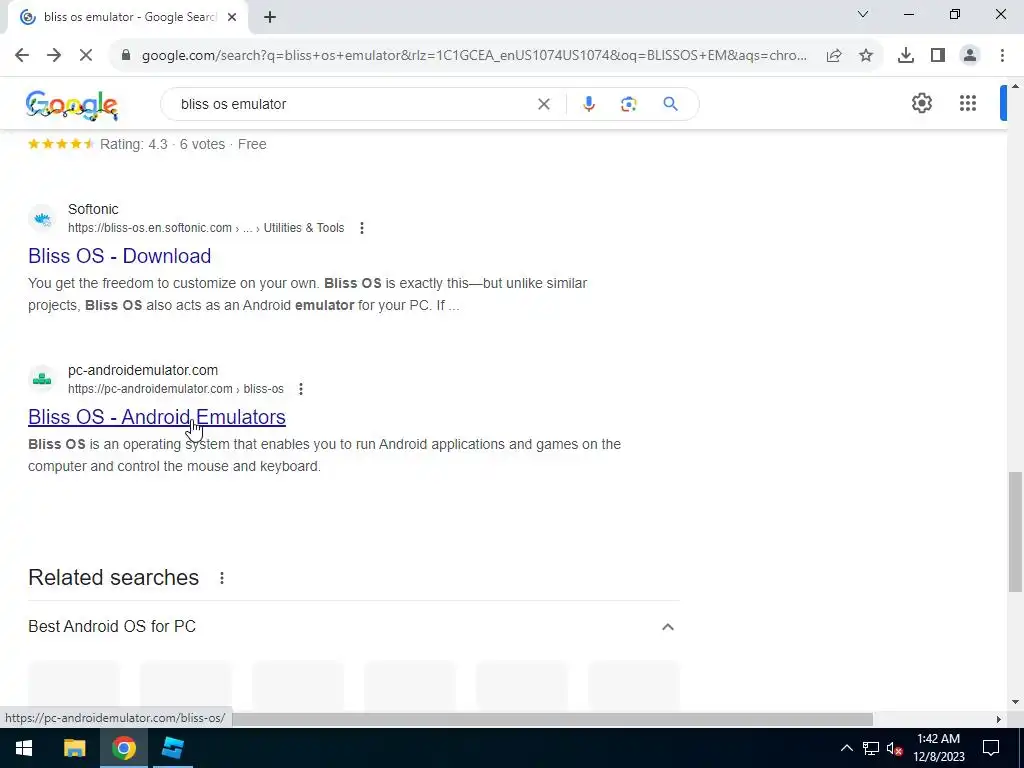The width and height of the screenshot is (1024, 768).
Task: Open Windows Start menu
Action: coord(24,748)
